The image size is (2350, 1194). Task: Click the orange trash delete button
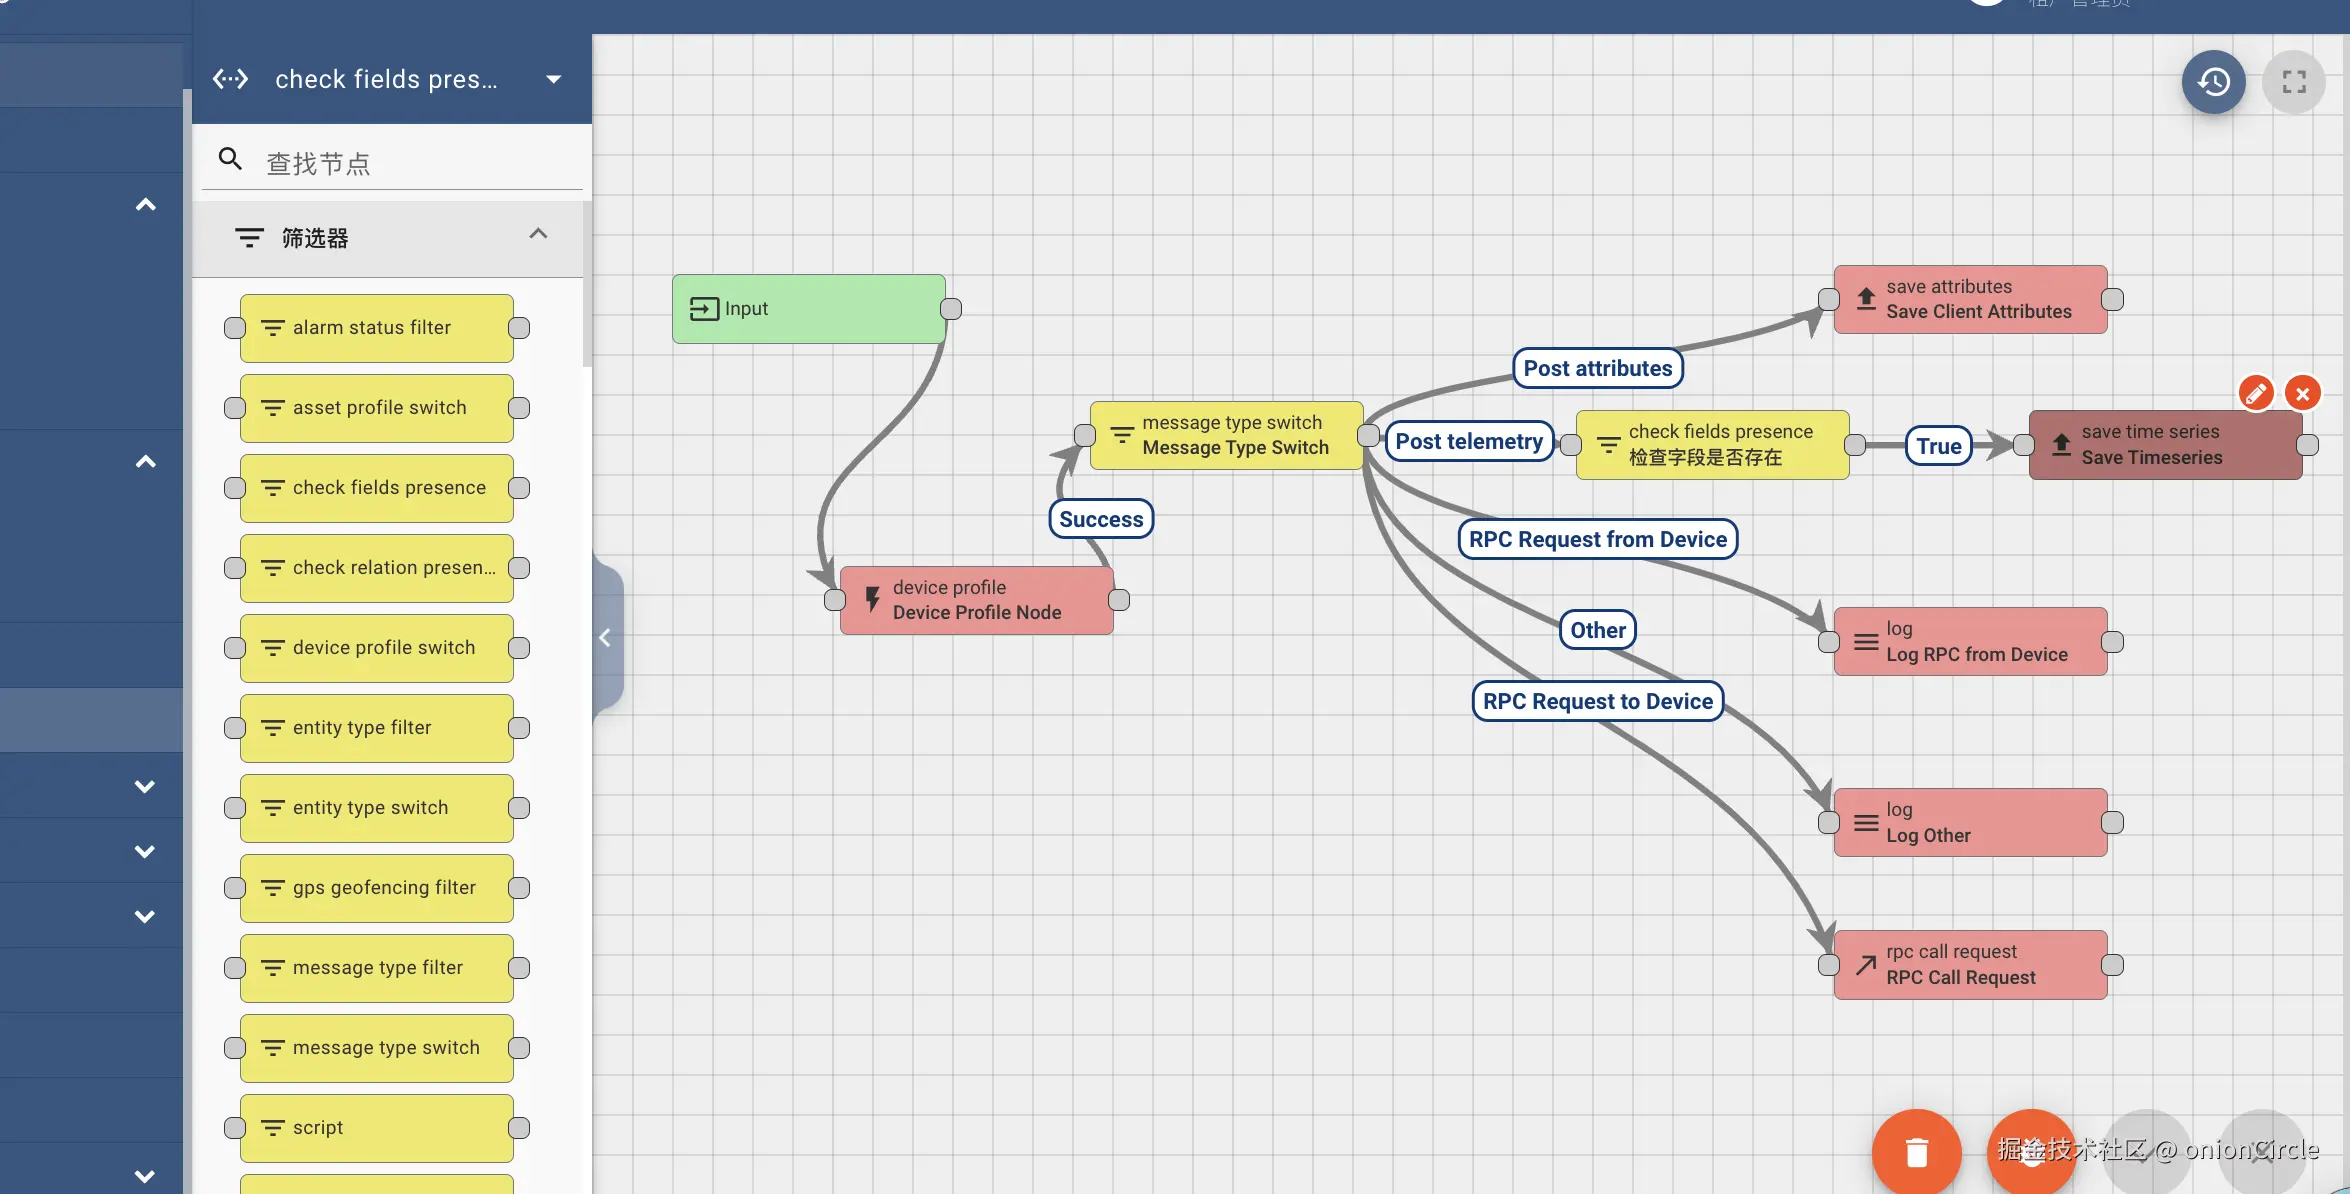[1916, 1152]
